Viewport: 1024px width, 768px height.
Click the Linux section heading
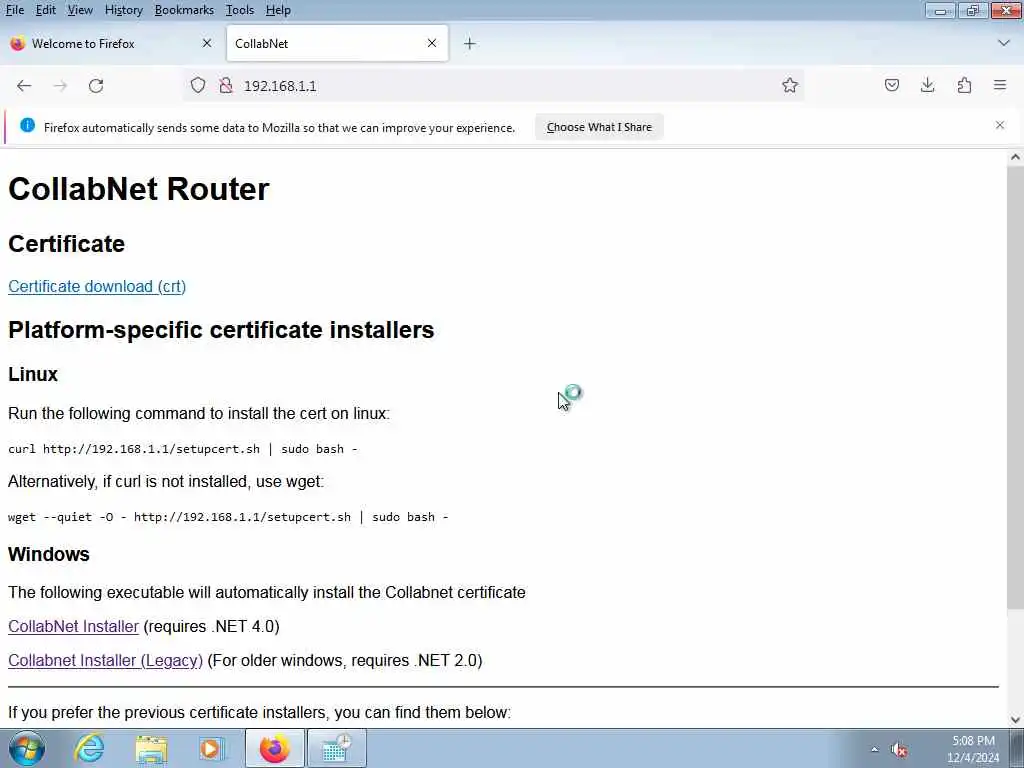pyautogui.click(x=33, y=374)
